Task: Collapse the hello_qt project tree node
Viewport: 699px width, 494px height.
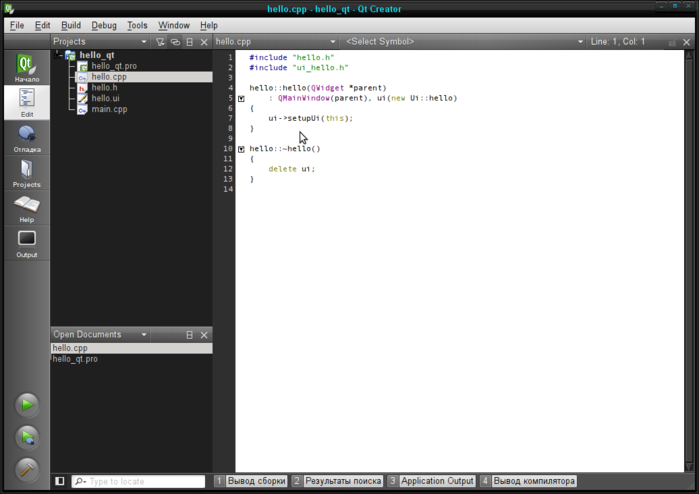Action: point(58,55)
